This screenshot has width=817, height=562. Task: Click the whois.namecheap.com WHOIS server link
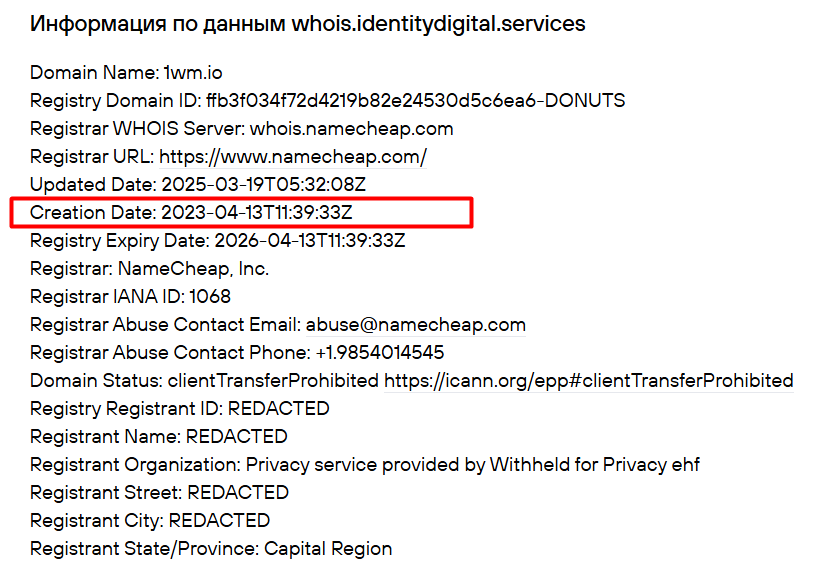(351, 129)
